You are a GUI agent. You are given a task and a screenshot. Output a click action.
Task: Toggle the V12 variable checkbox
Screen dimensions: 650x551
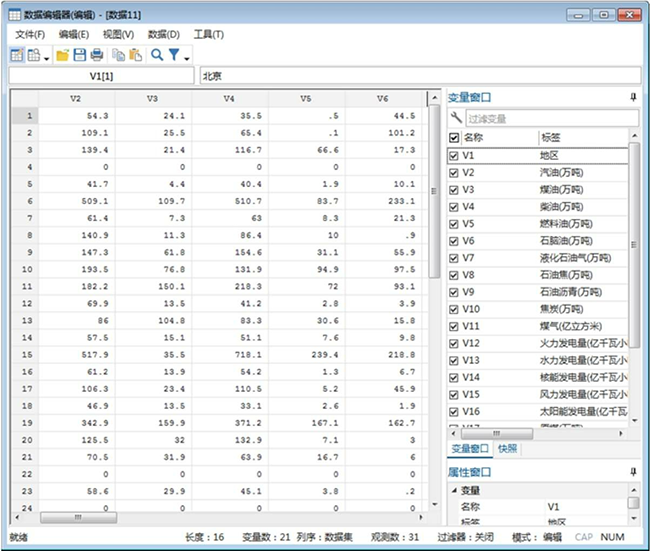(x=454, y=344)
